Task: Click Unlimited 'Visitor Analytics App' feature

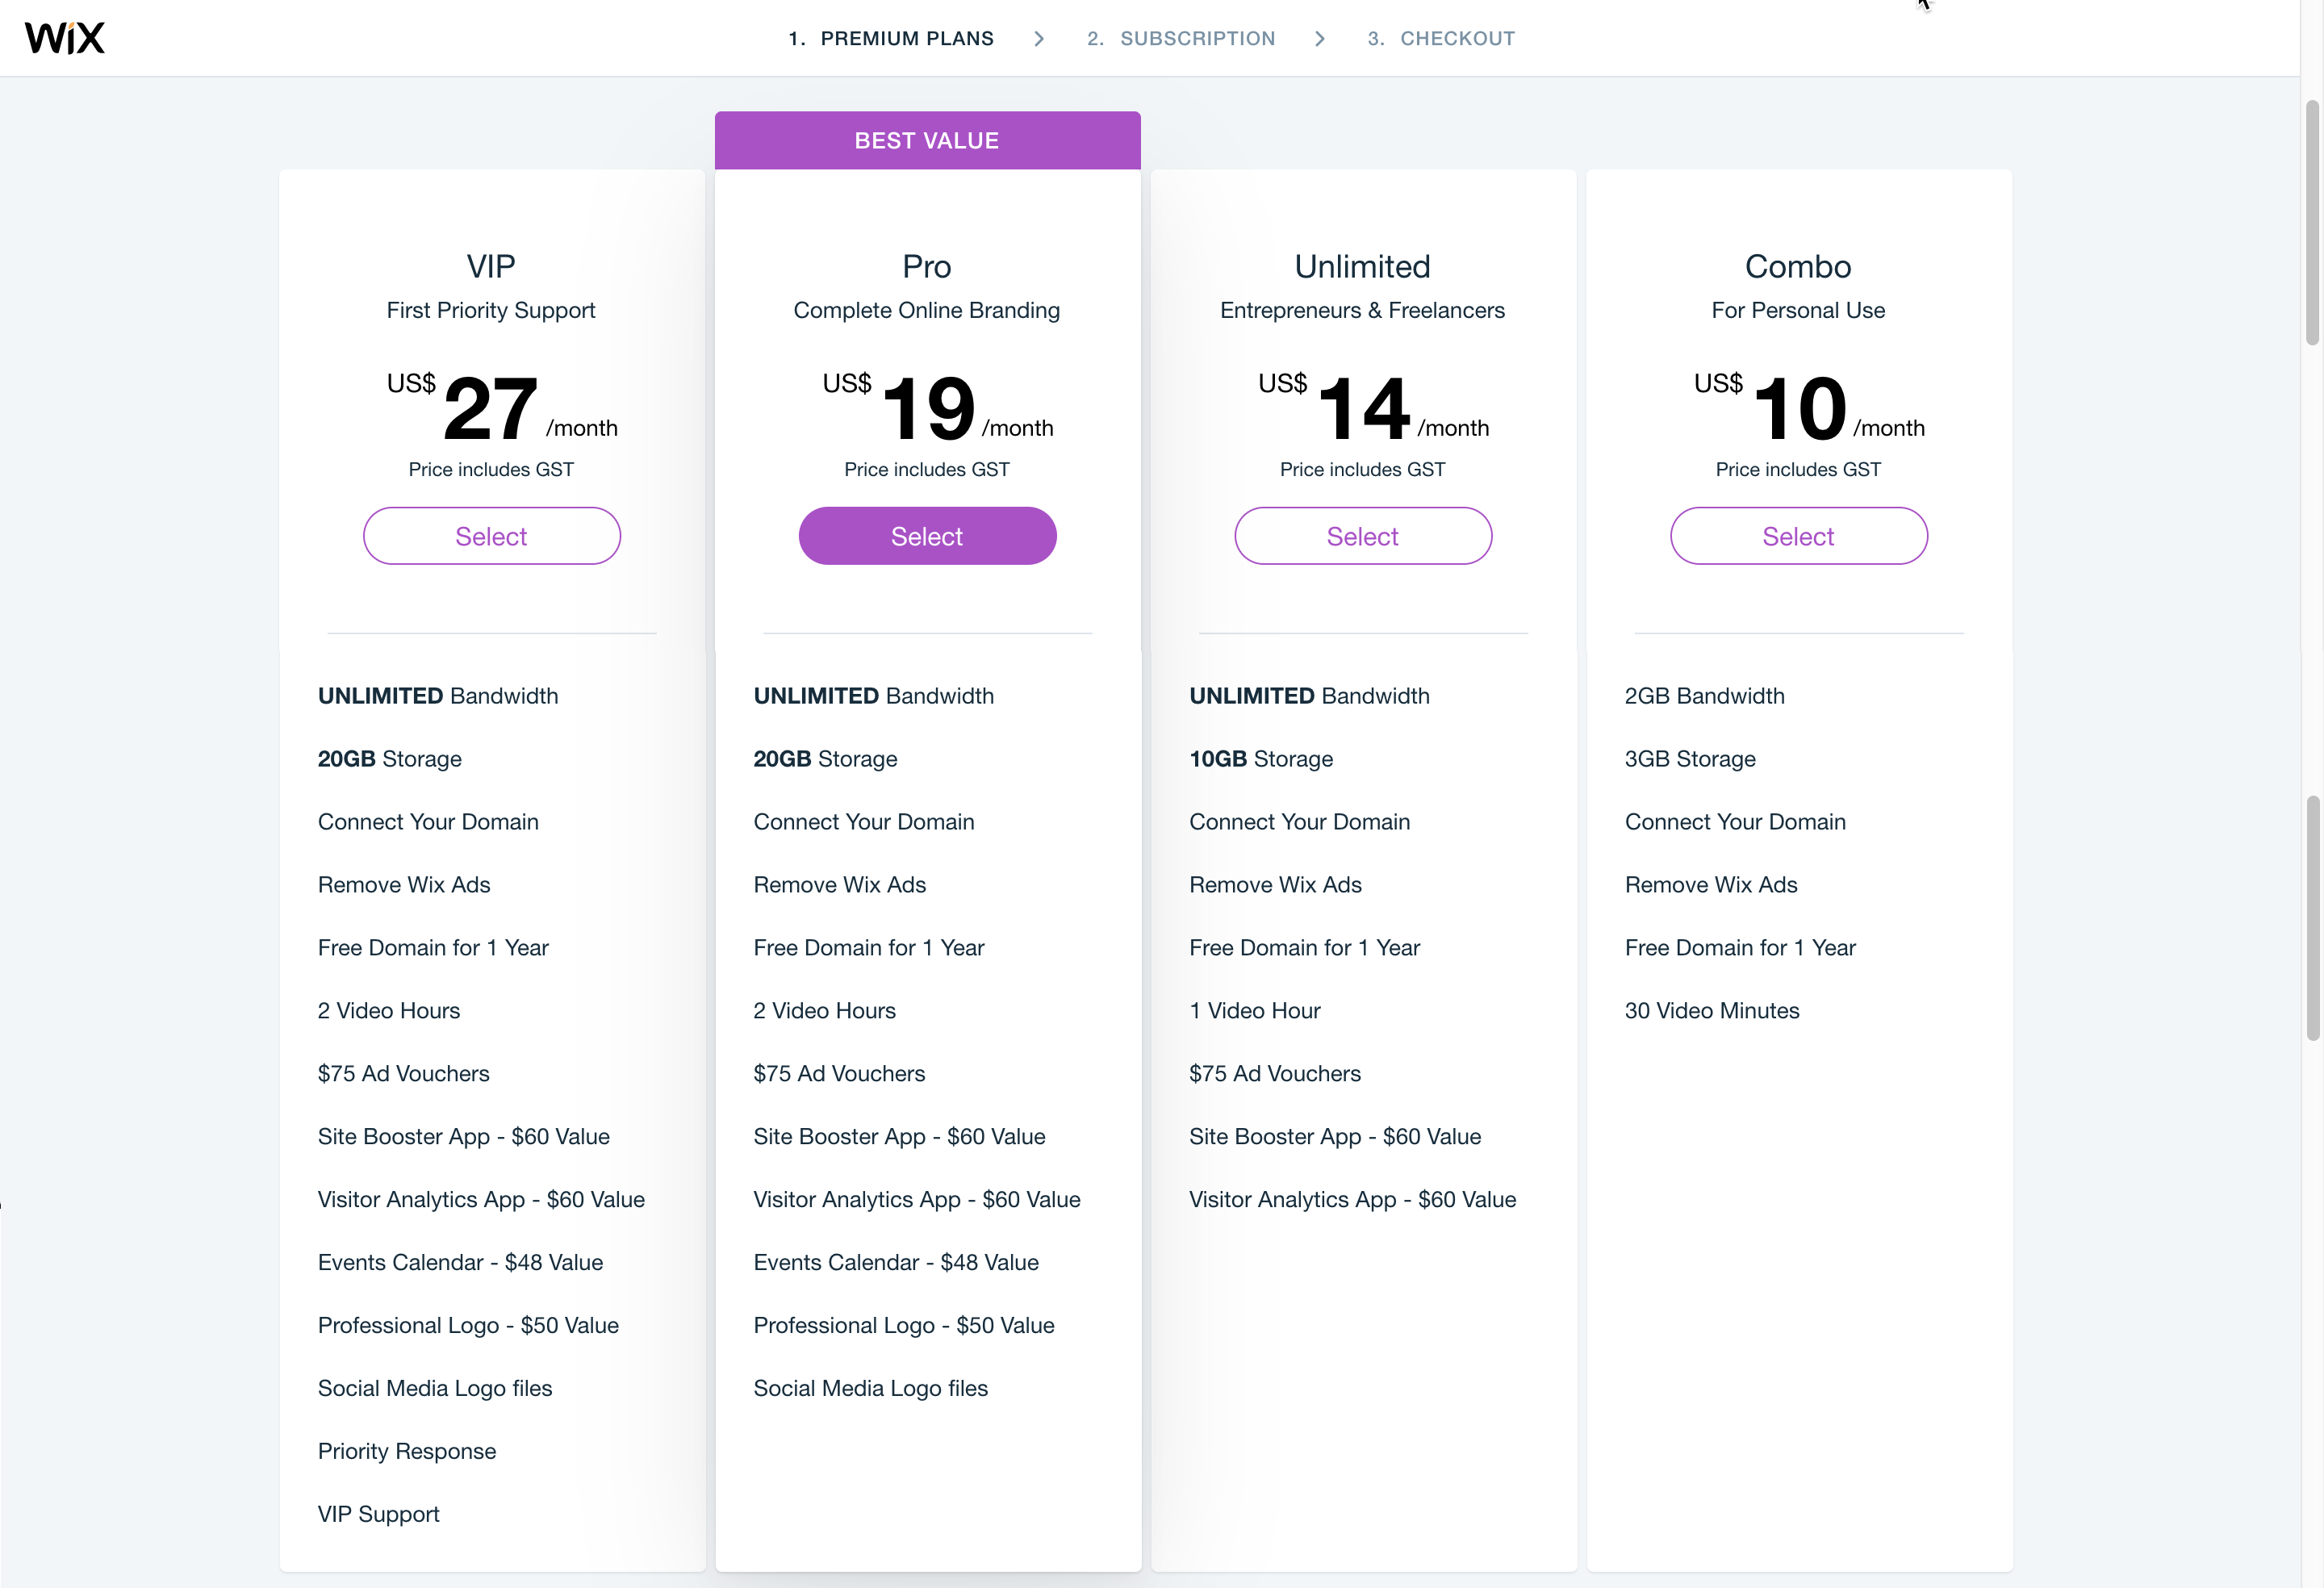Action: 1353,1199
